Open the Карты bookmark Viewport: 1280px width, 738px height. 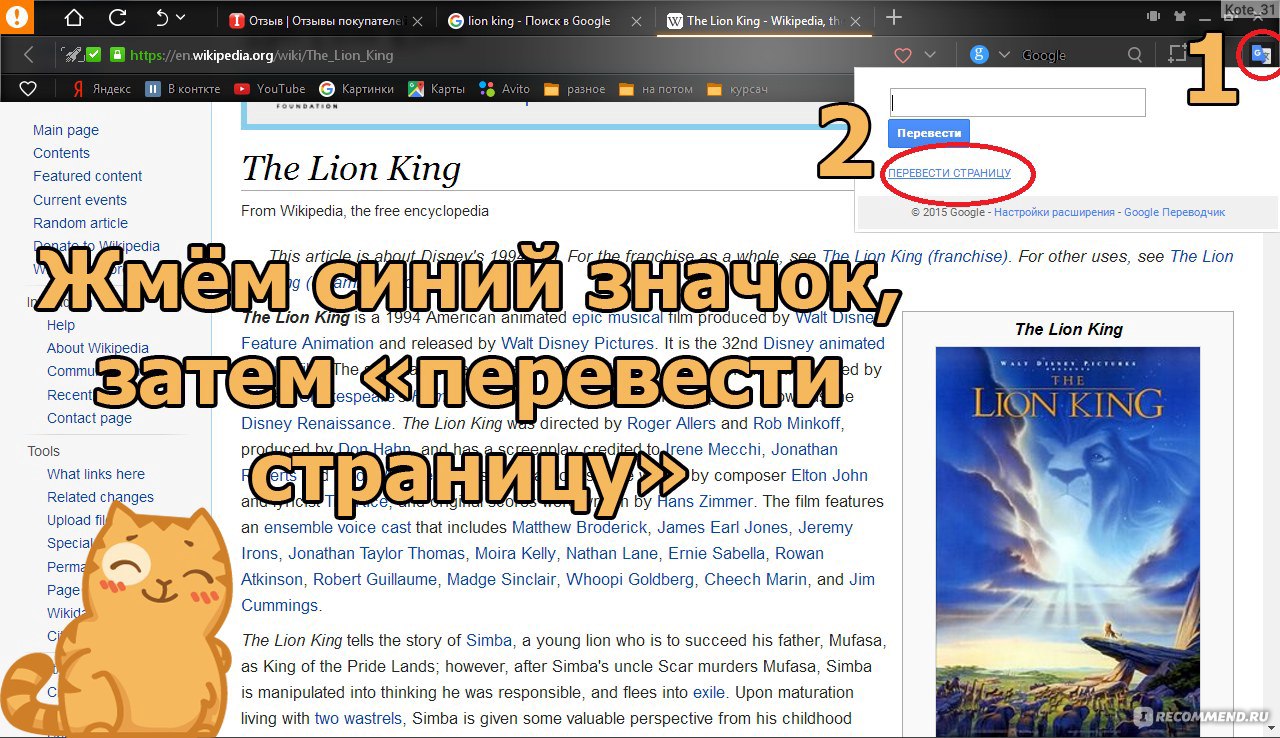coord(436,89)
